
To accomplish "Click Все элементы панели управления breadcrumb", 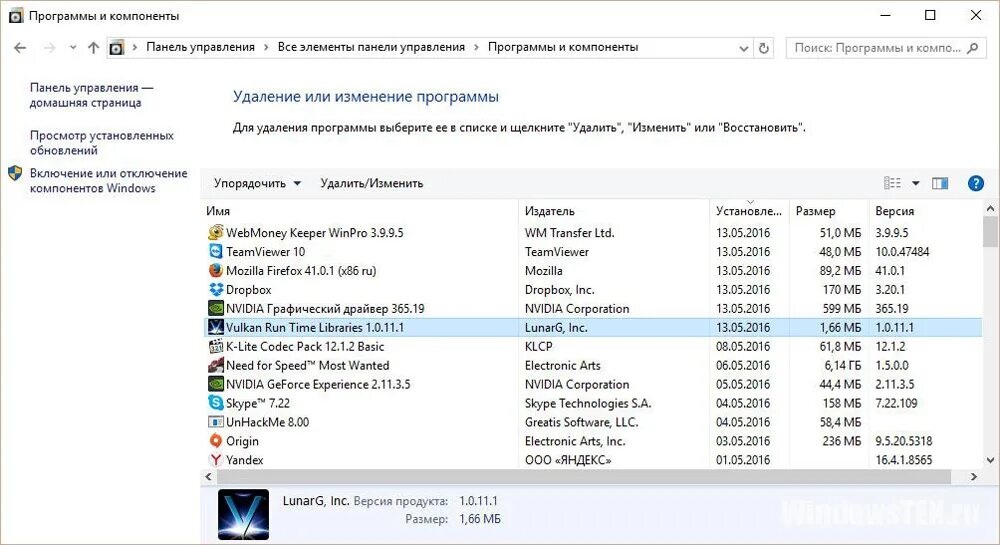I will [371, 47].
